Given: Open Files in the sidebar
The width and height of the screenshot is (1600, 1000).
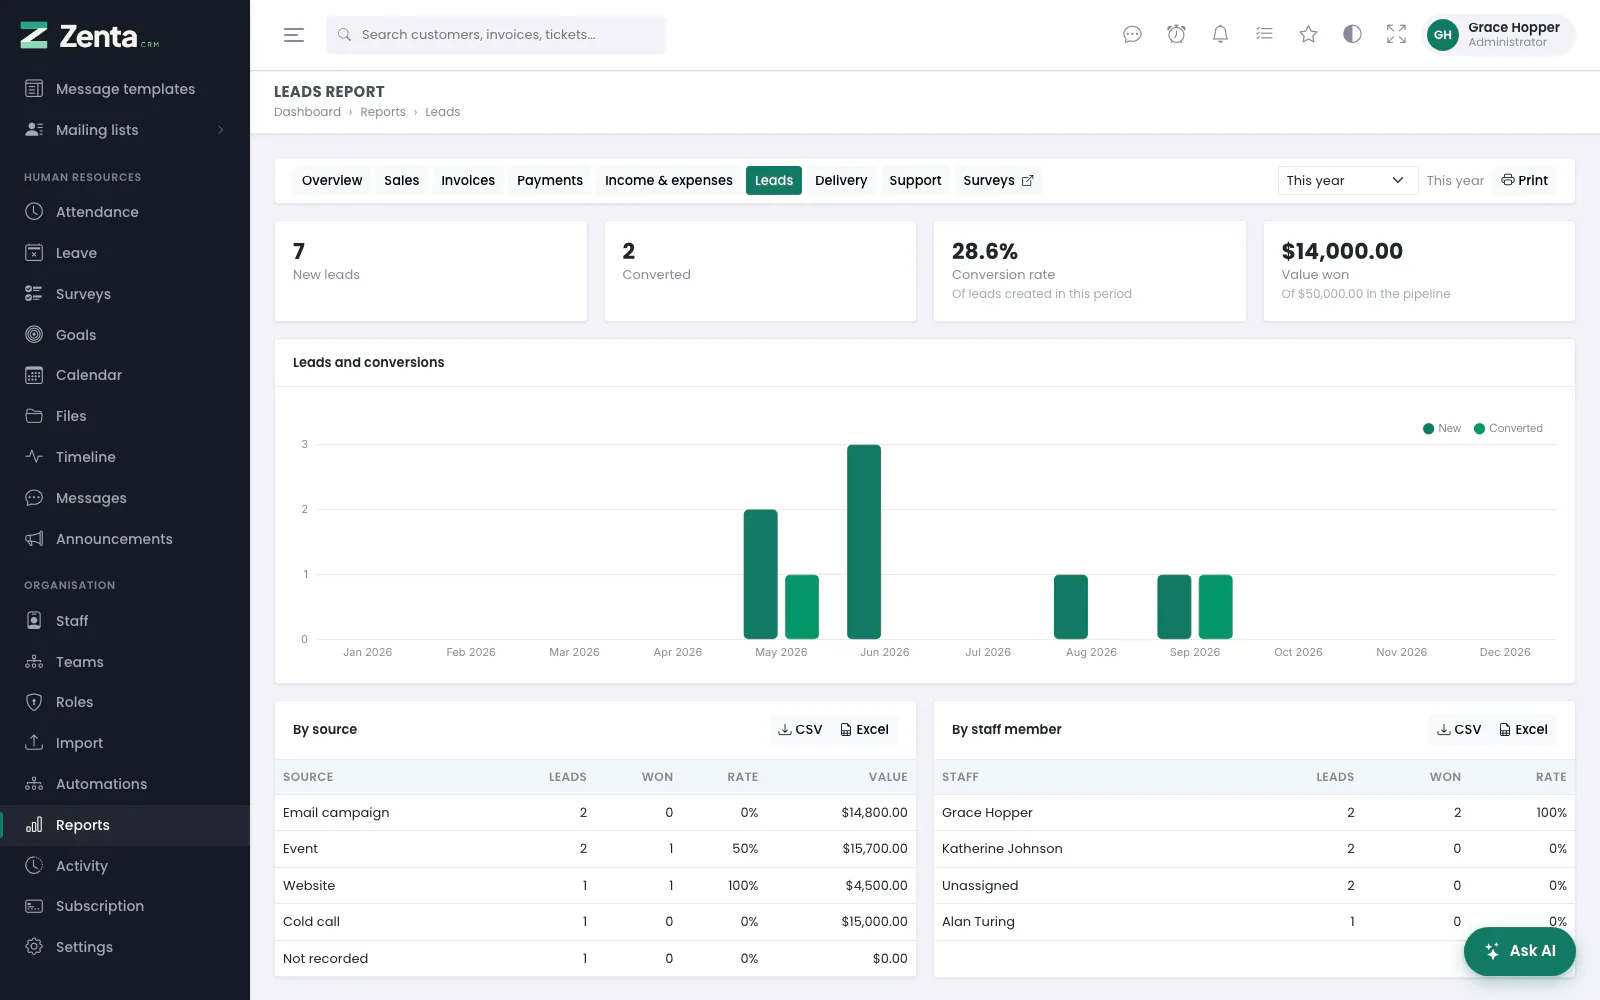Looking at the screenshot, I should tap(125, 416).
